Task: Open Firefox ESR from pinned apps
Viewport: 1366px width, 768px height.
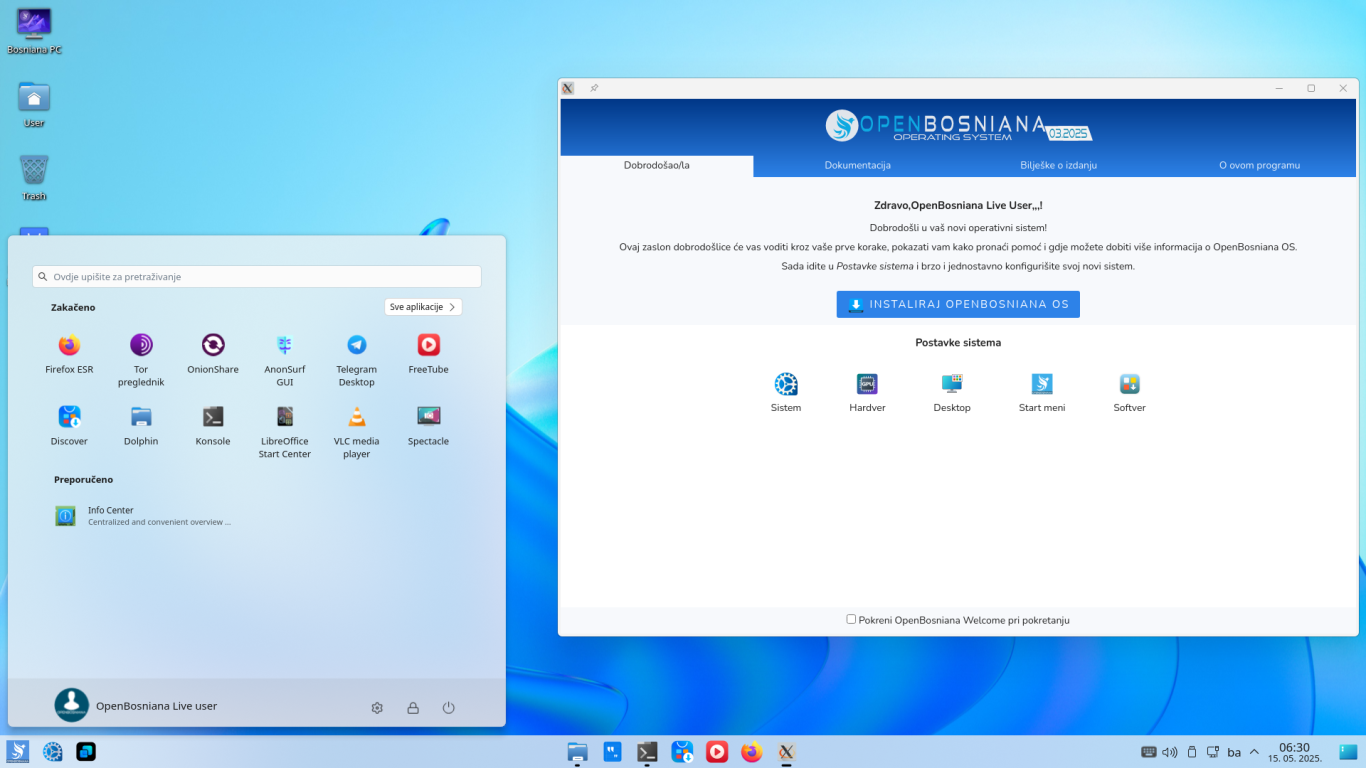Action: point(69,354)
